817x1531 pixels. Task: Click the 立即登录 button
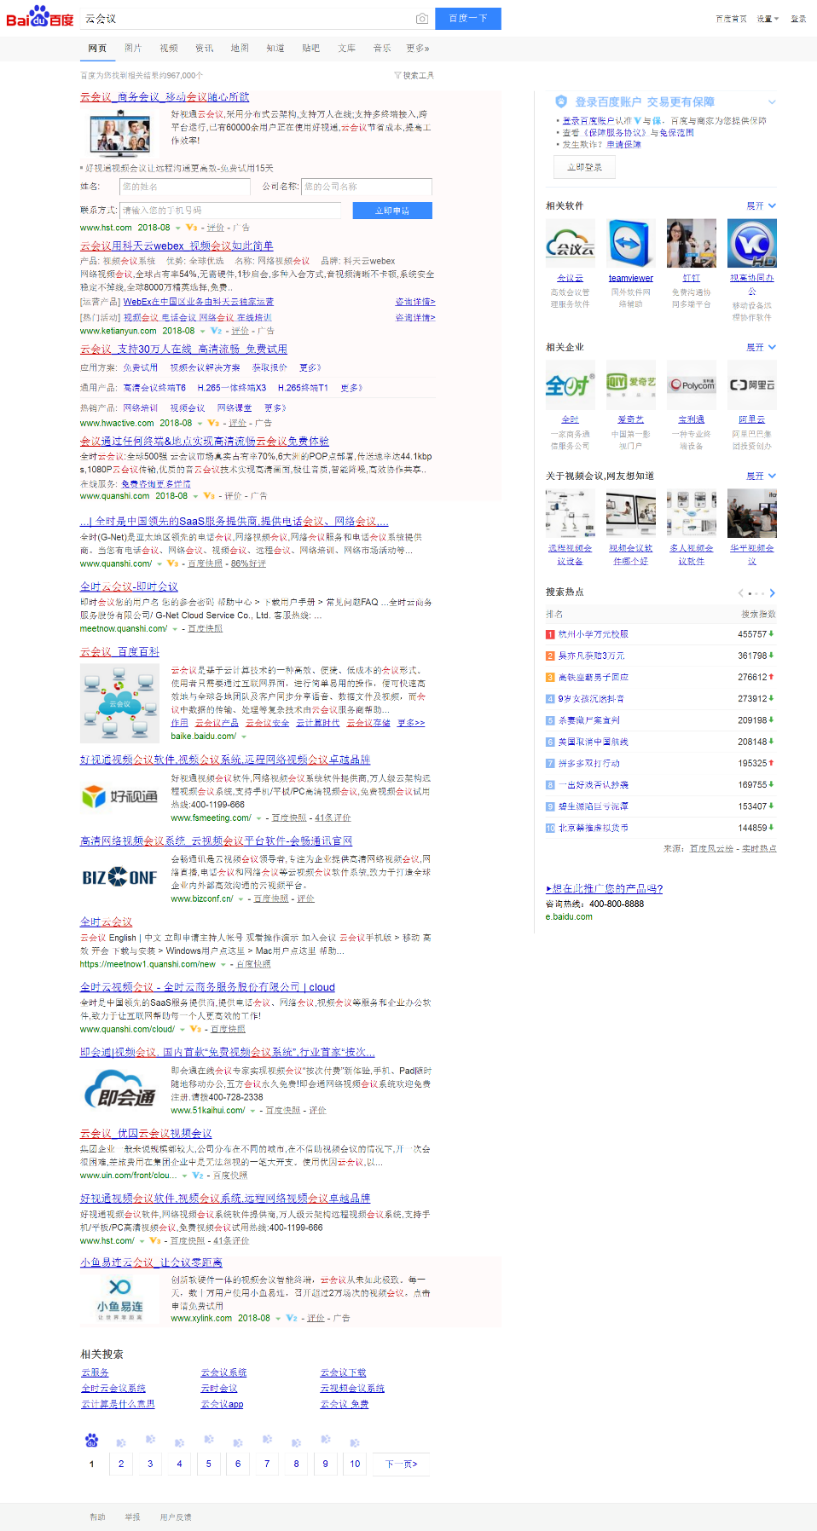(584, 167)
